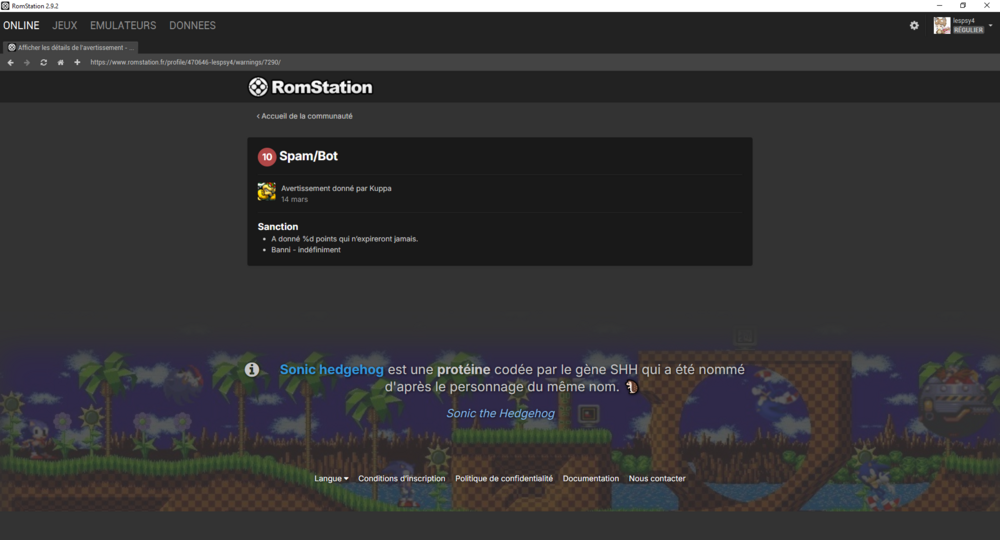Viewport: 1000px width, 540px height.
Task: Click the browser back arrow
Action: tap(10, 62)
